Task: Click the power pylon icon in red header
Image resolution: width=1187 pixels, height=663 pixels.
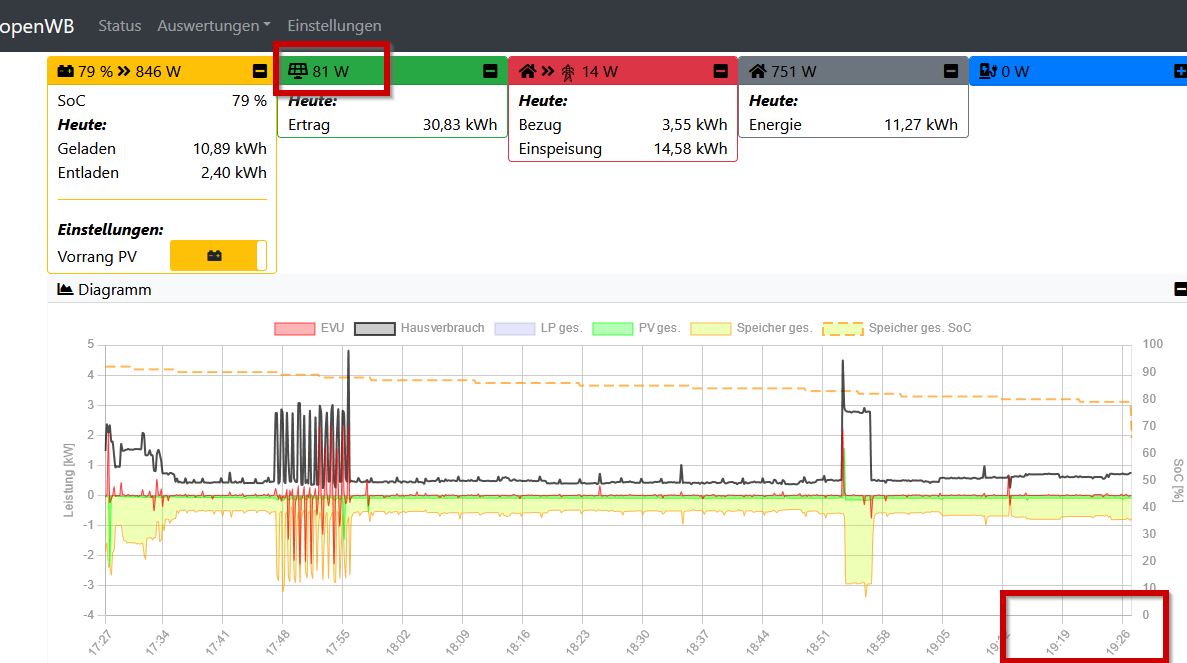Action: (568, 71)
